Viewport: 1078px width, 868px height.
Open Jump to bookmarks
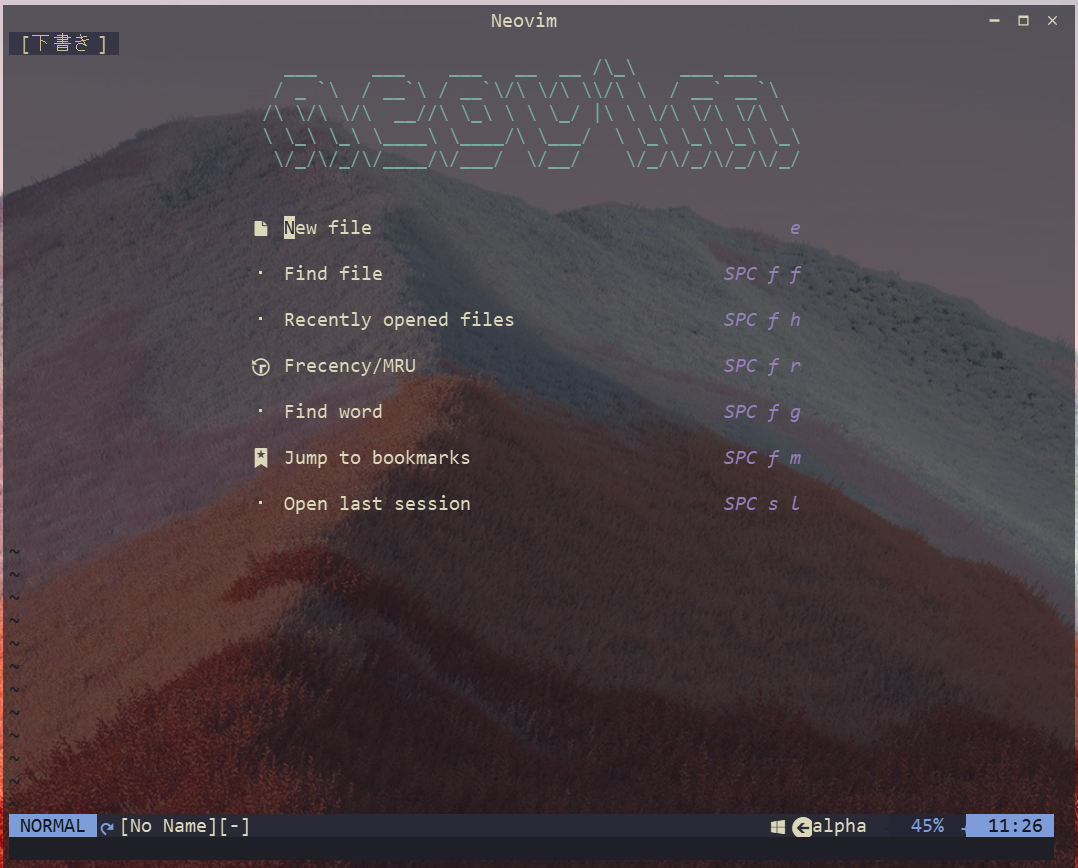(x=377, y=458)
